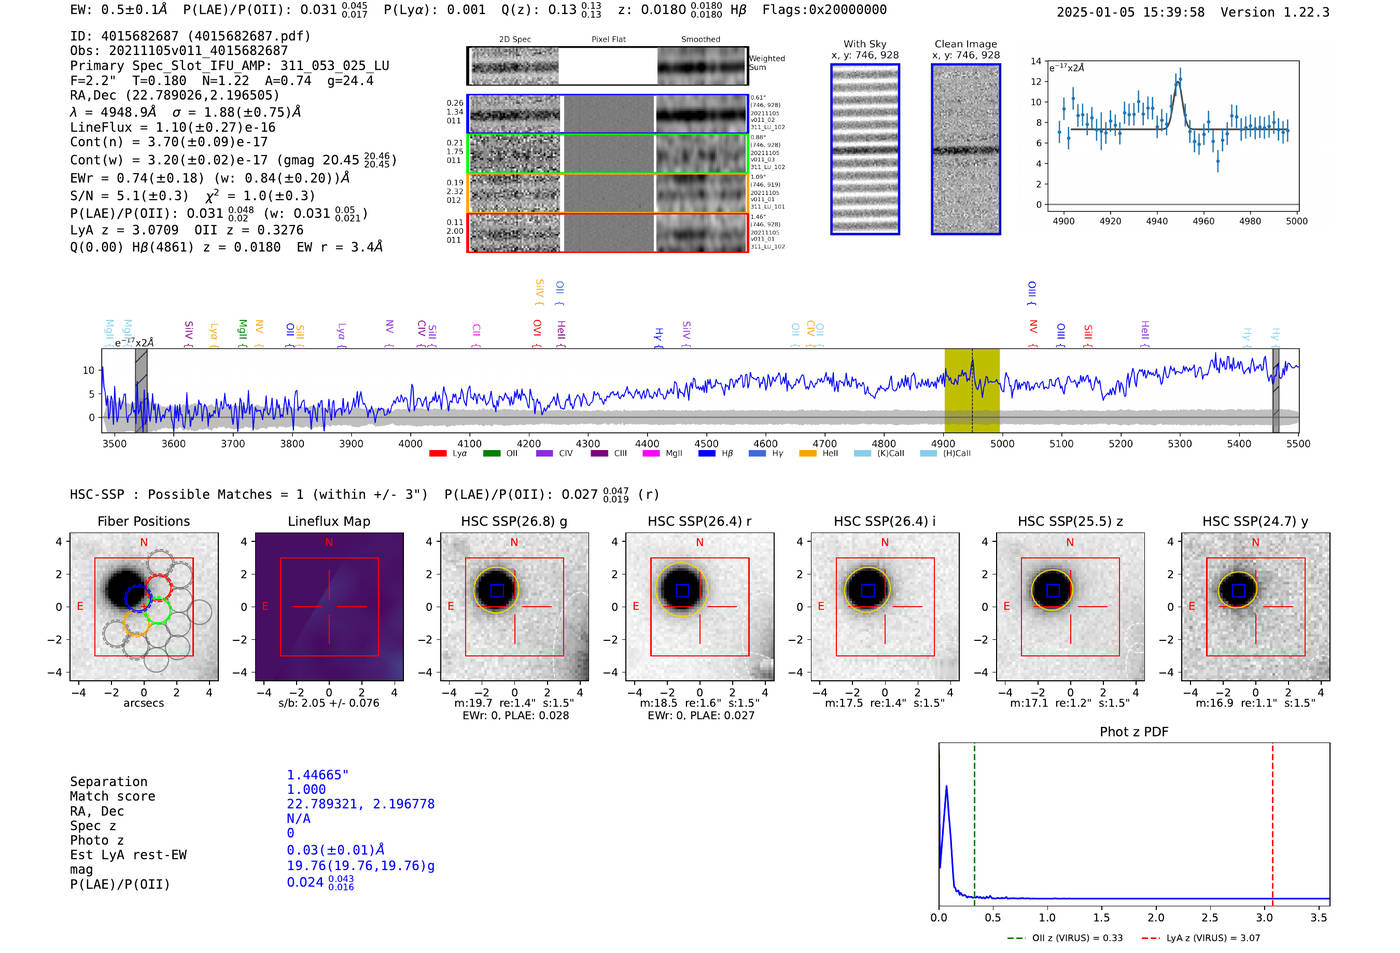Viewport: 1400px width, 953px height.
Task: Select the red dashed LyA z line
Action: 1272,822
